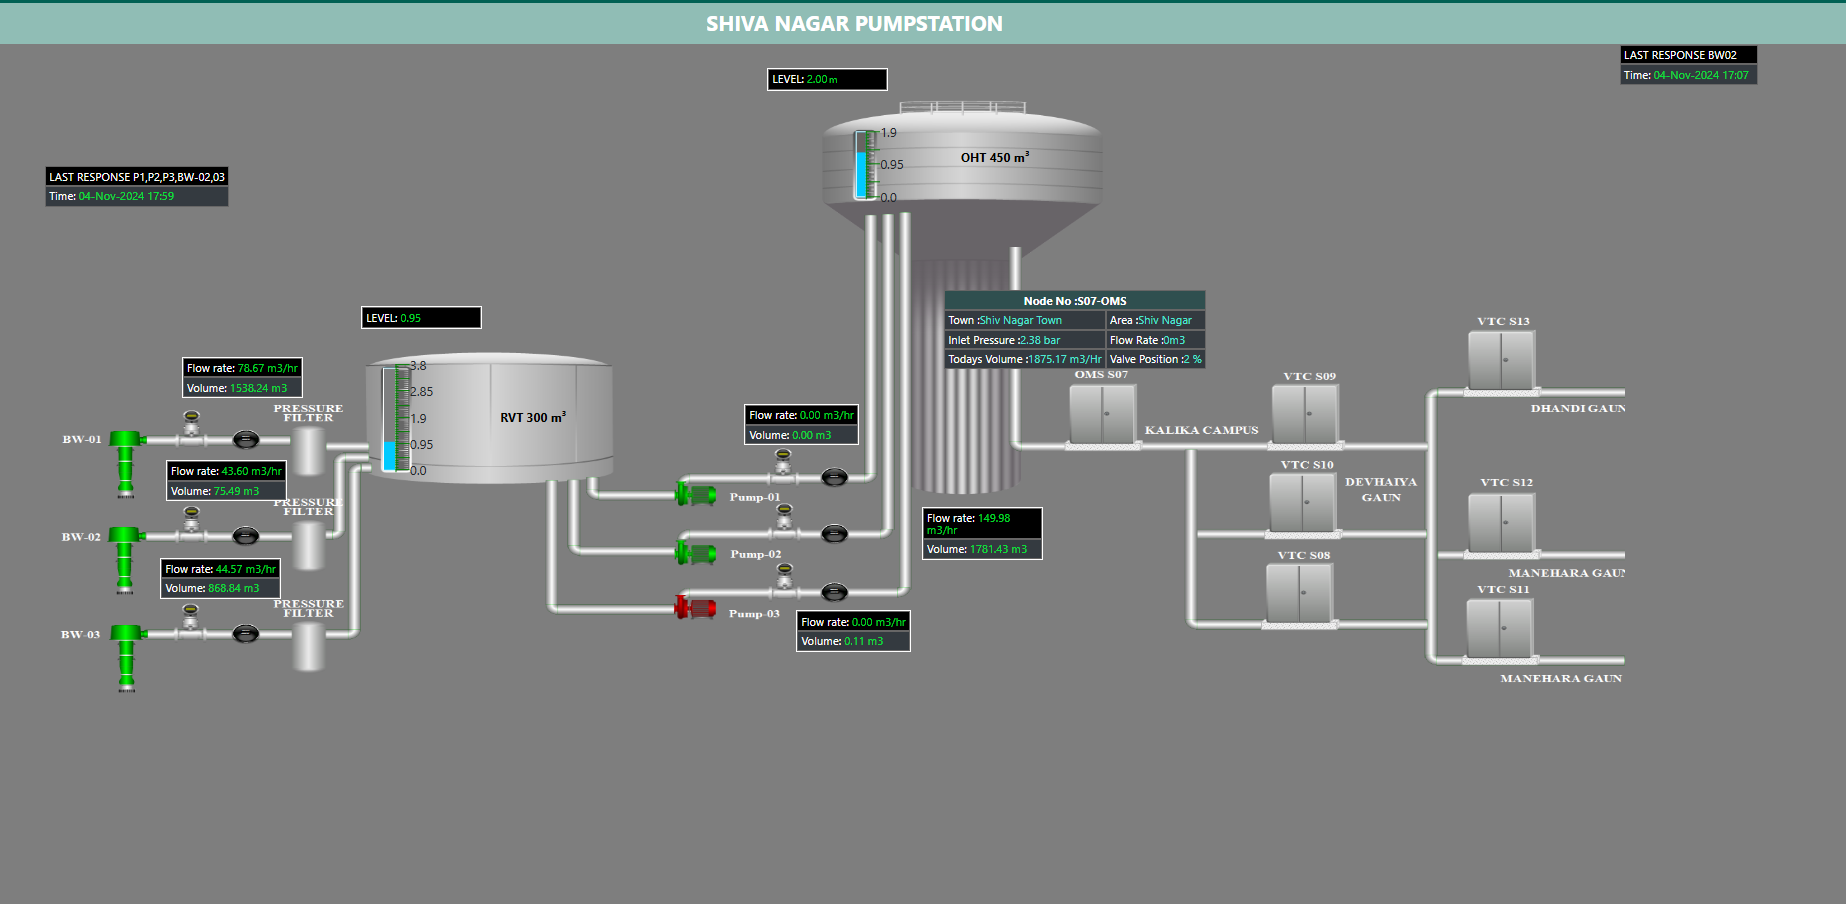Click the OHT LEVEL 2.00m readout
The height and width of the screenshot is (904, 1846).
click(827, 79)
